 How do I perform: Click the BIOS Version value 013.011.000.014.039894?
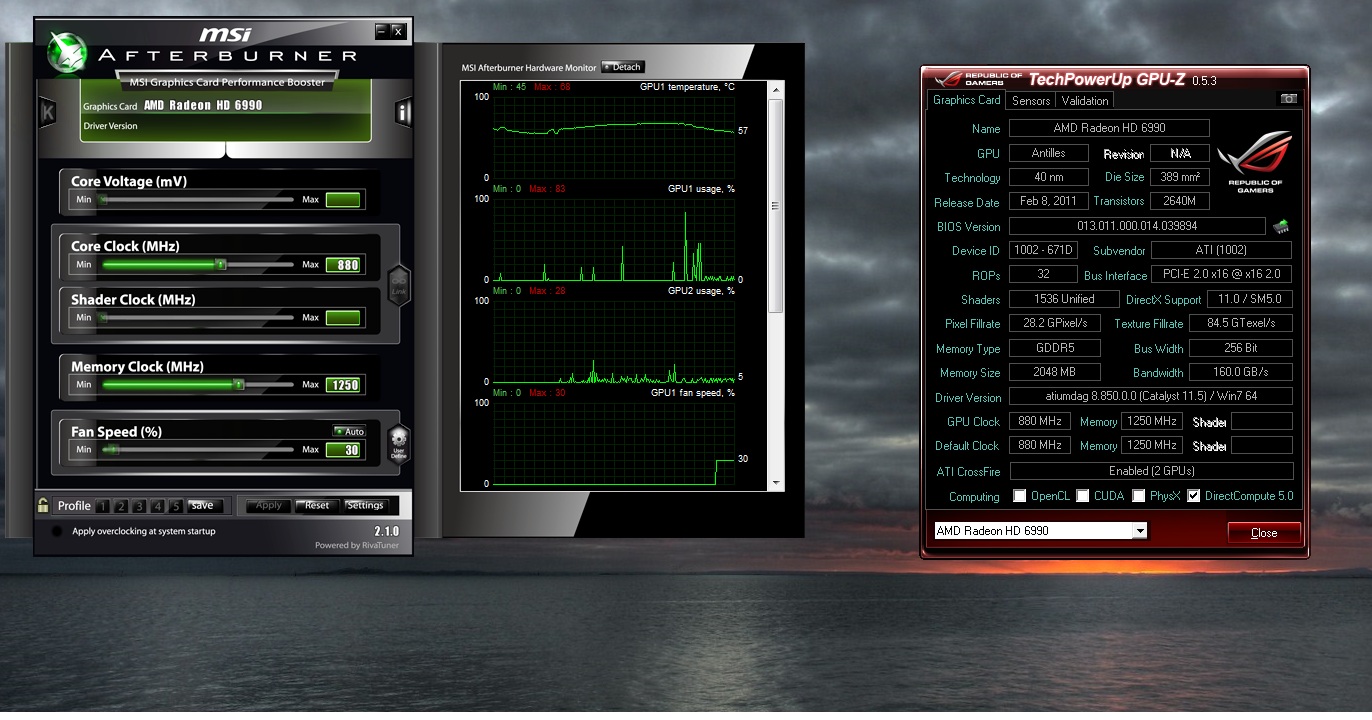[x=1137, y=226]
